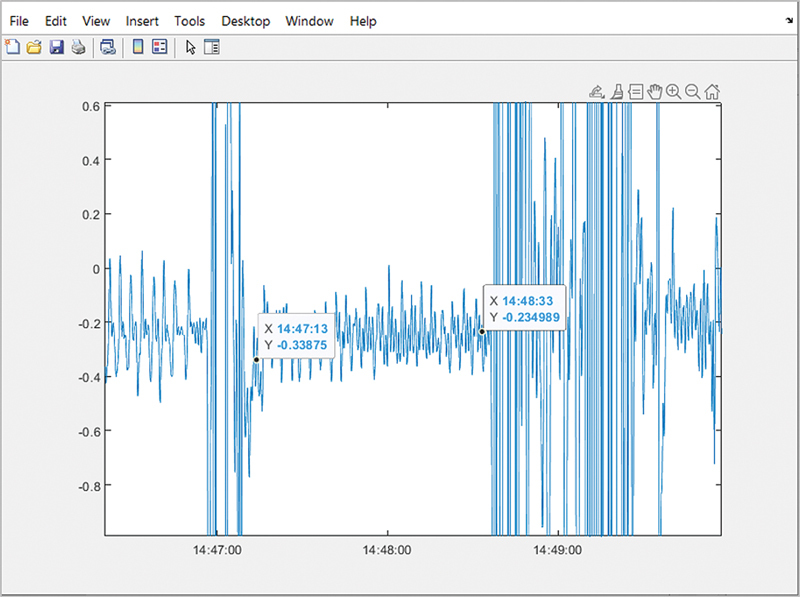Screen dimensions: 800x597
Task: Click the Link Plot toolbar icon
Action: click(108, 47)
